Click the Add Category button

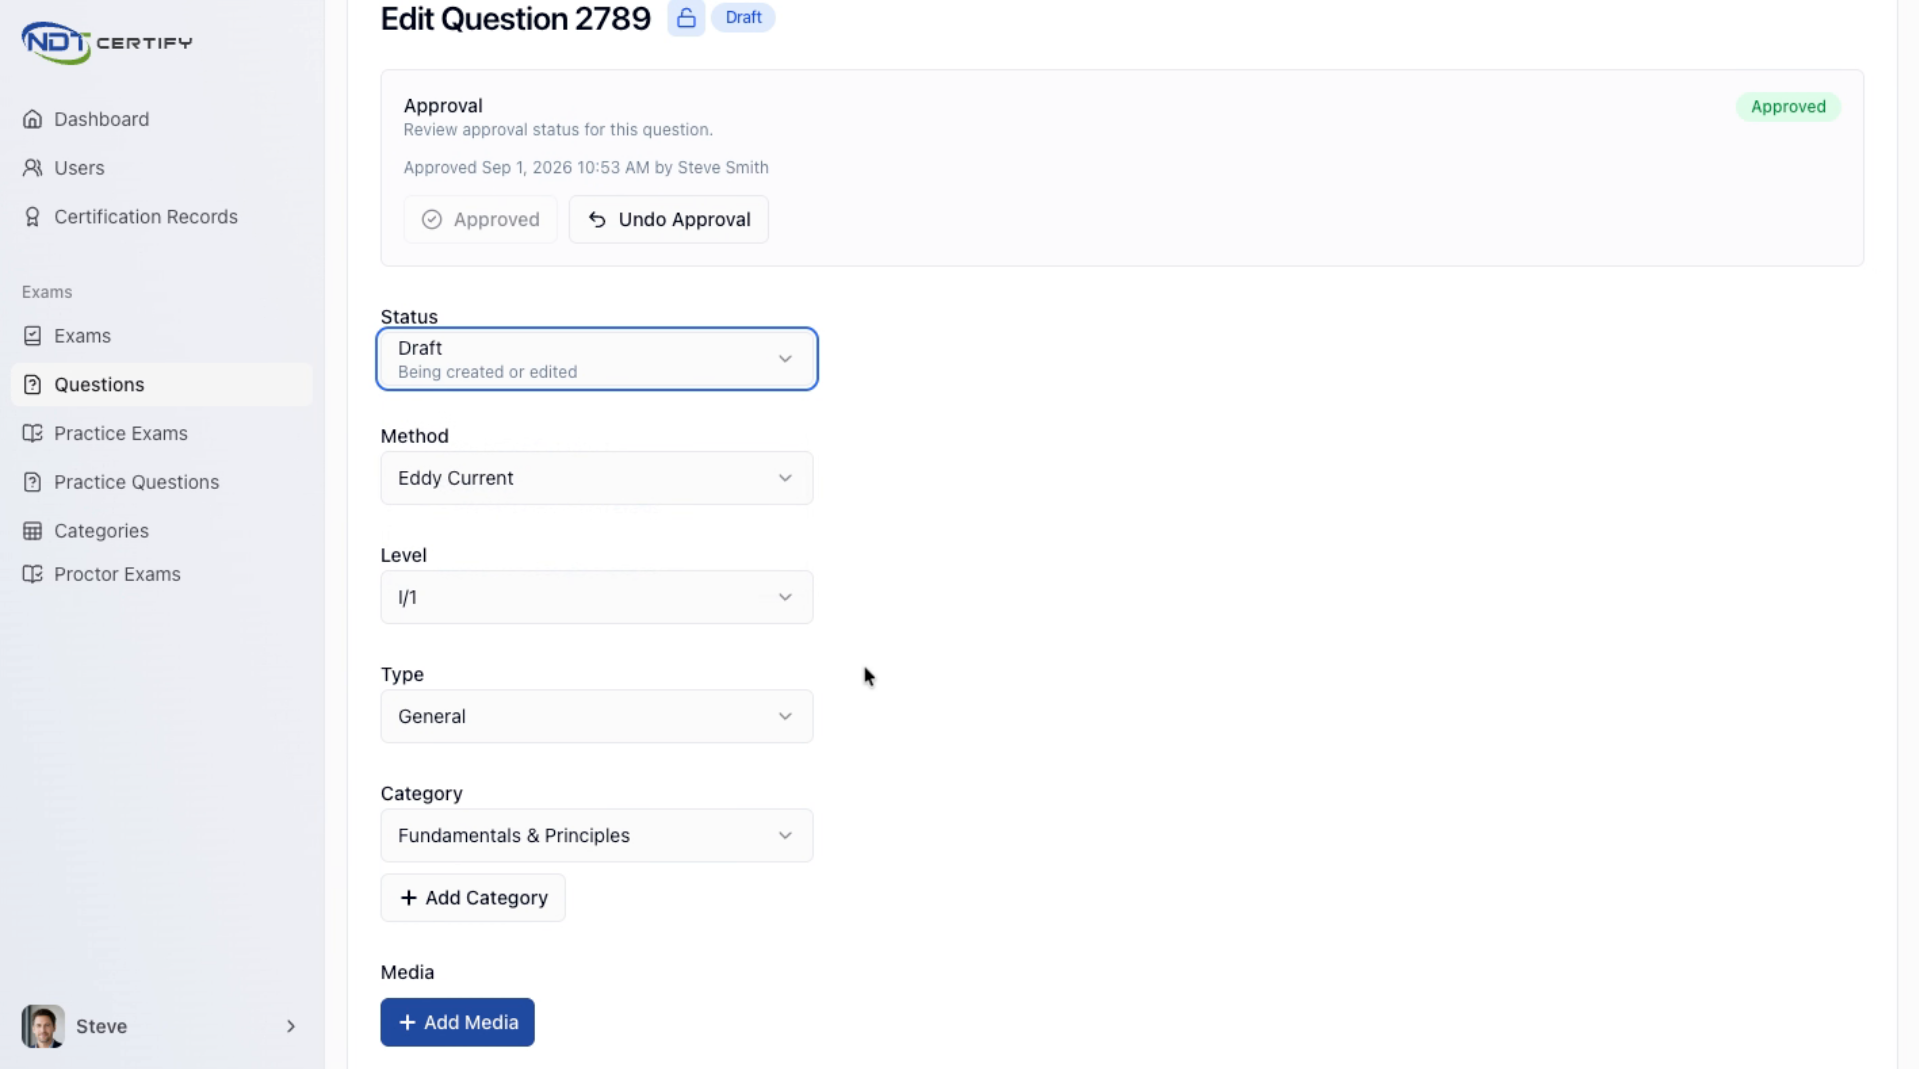click(473, 898)
